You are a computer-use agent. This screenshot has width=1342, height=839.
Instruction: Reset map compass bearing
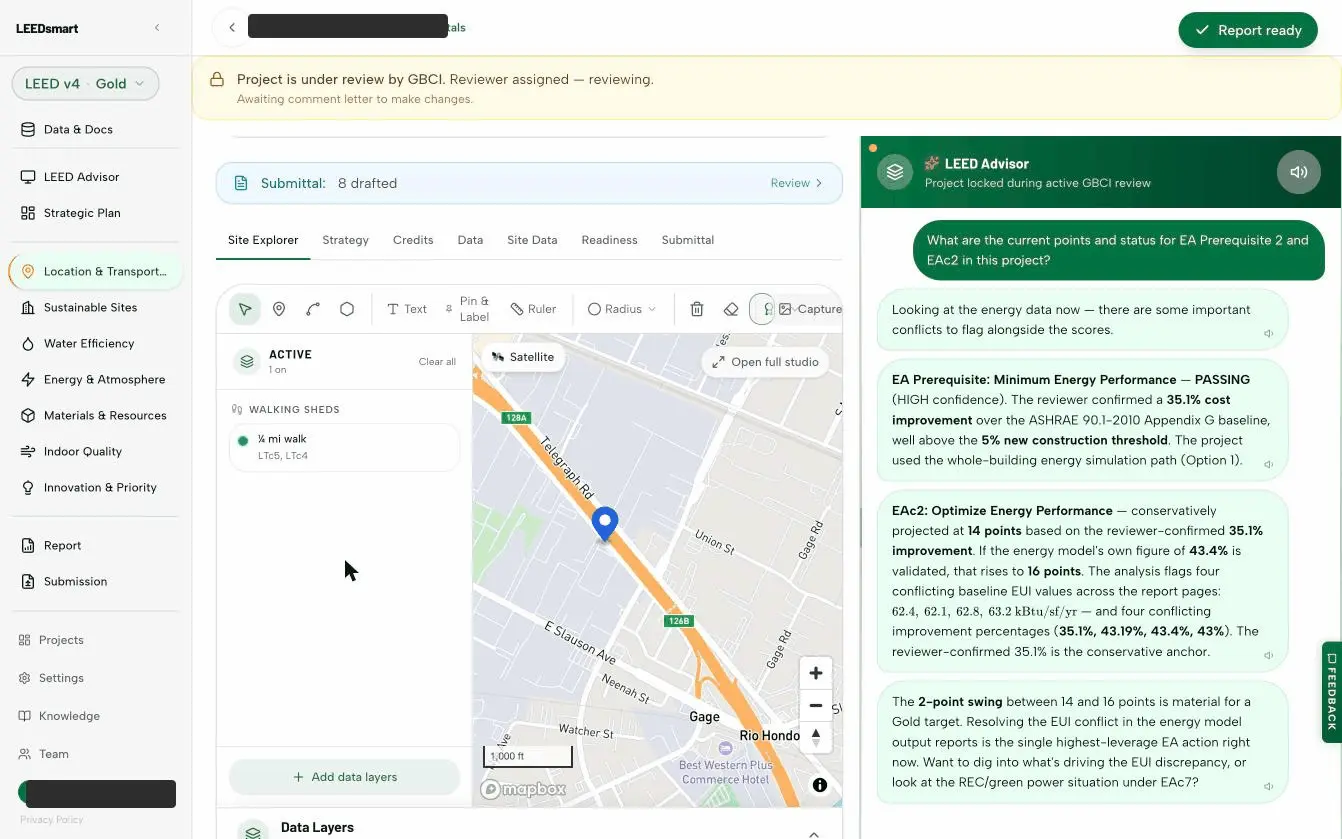click(816, 737)
